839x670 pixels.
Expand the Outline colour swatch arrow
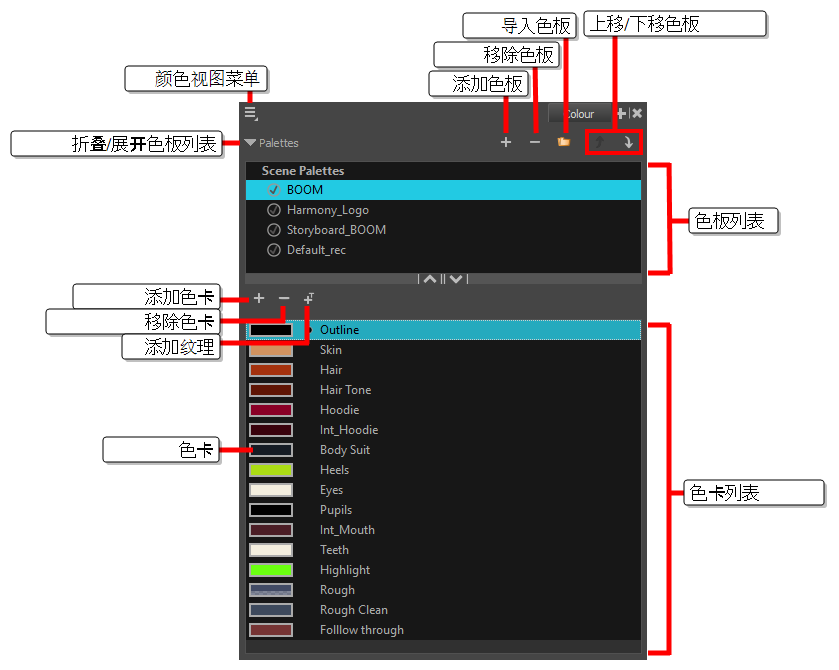(x=307, y=329)
